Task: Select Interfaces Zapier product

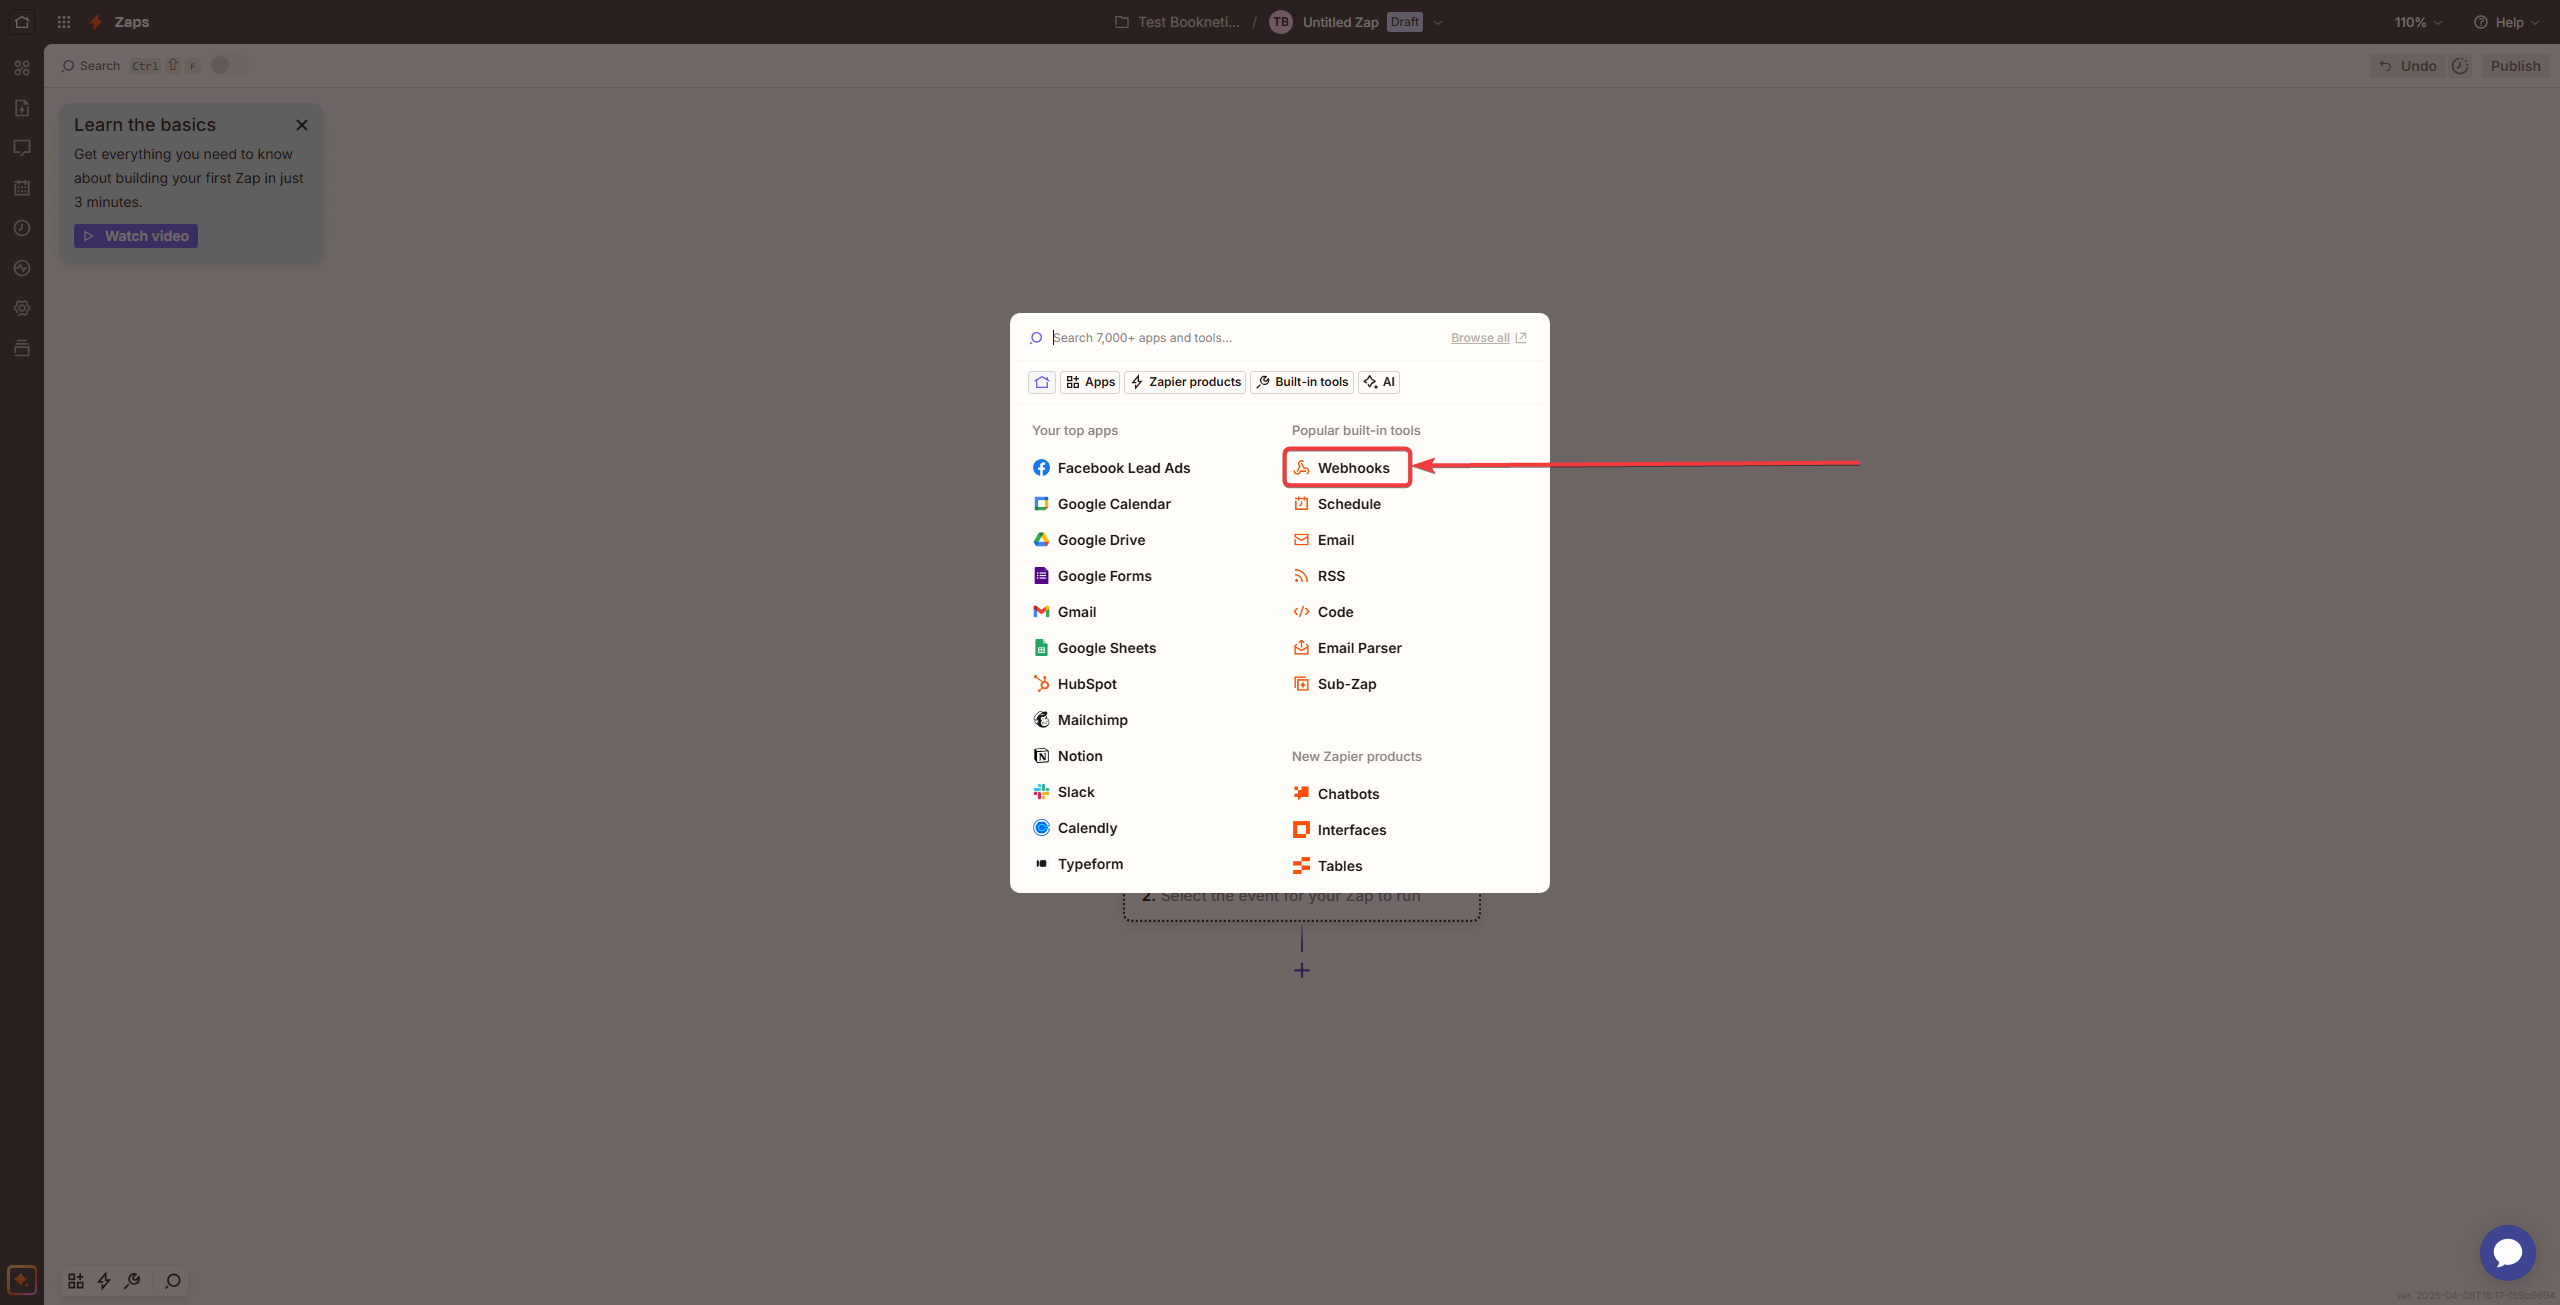Action: click(x=1339, y=830)
